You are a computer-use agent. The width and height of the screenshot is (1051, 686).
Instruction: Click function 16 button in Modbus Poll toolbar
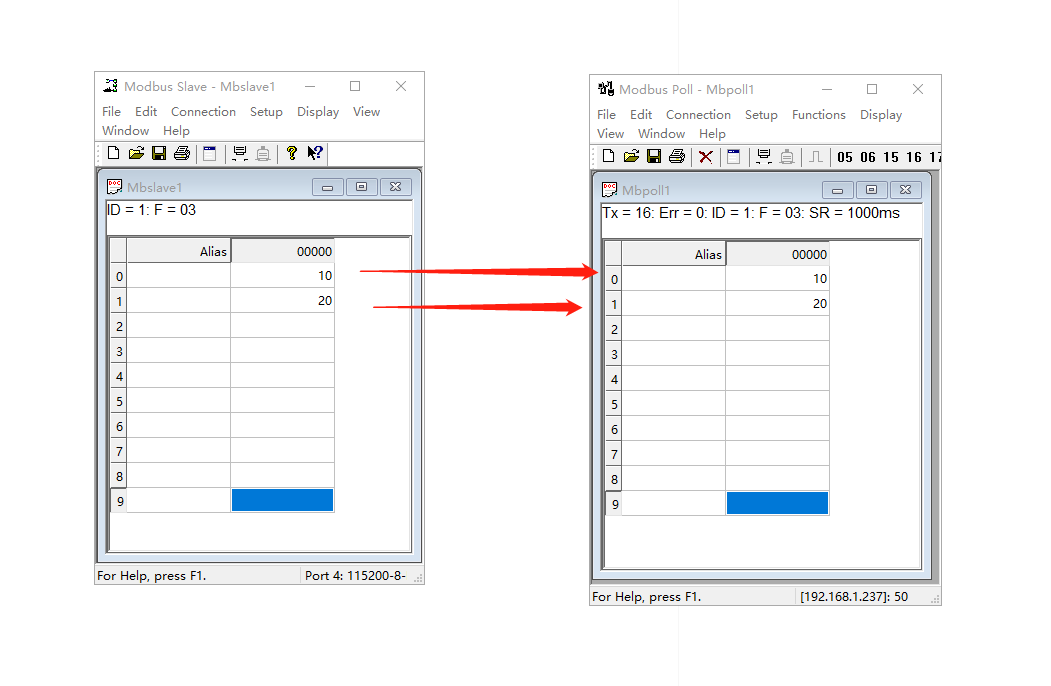point(914,157)
